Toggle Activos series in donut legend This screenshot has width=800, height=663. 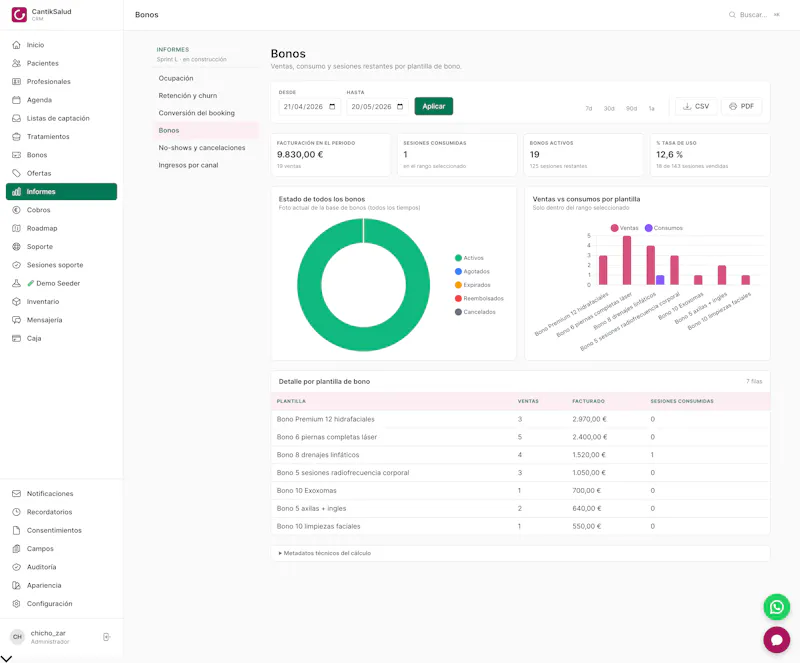coord(469,258)
